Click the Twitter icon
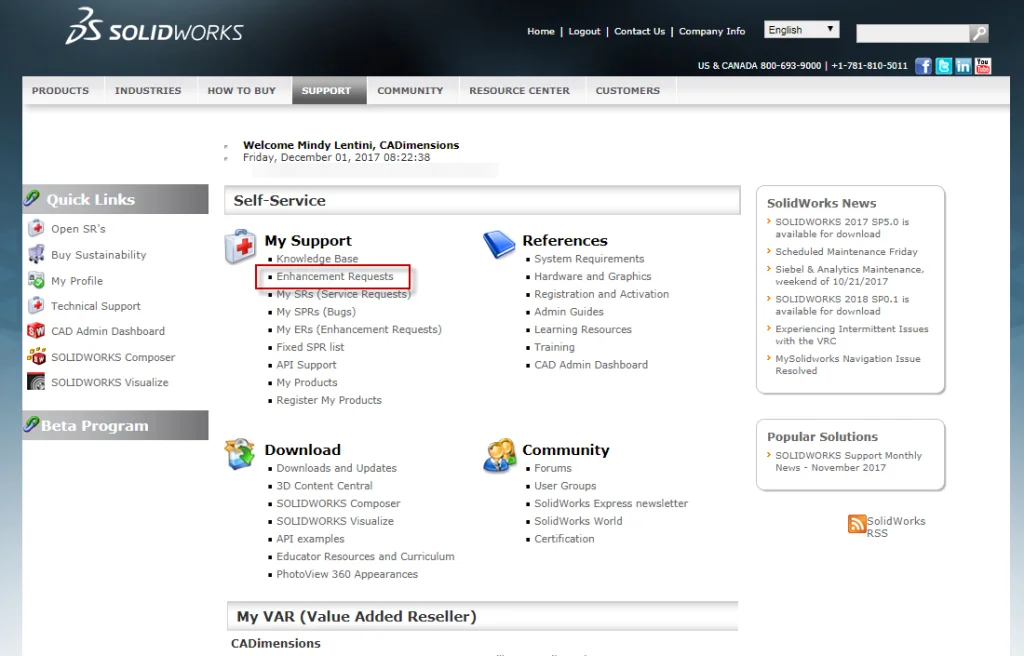Screen dimensions: 1024x656 coord(942,64)
